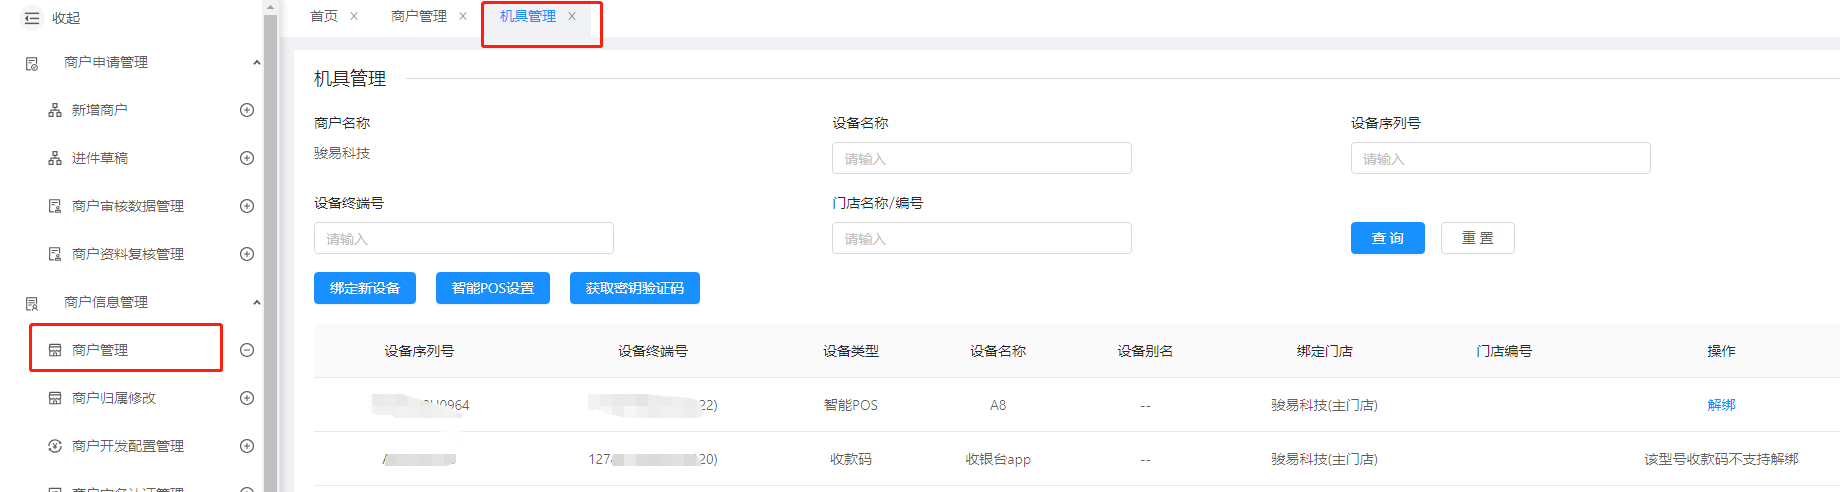Select the 机具管理 tab

click(x=528, y=16)
